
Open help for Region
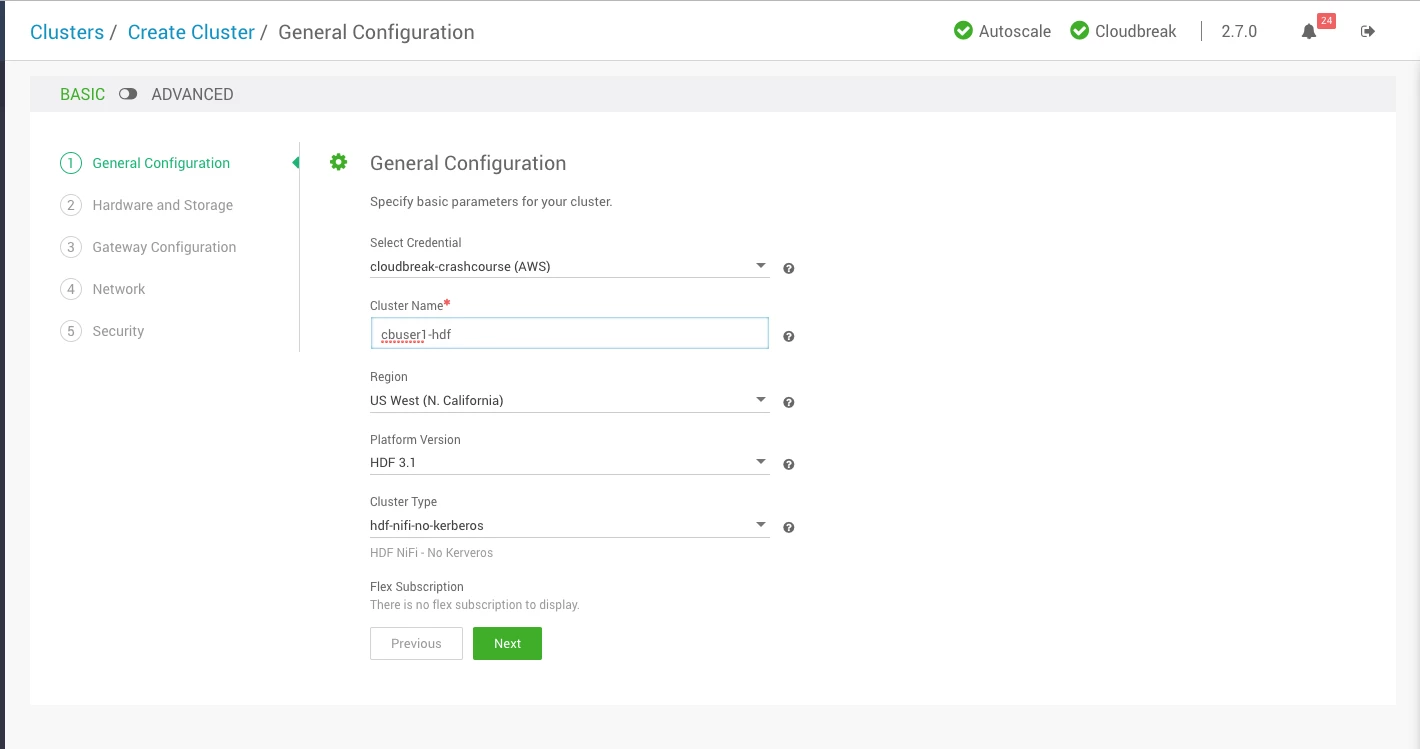[789, 403]
